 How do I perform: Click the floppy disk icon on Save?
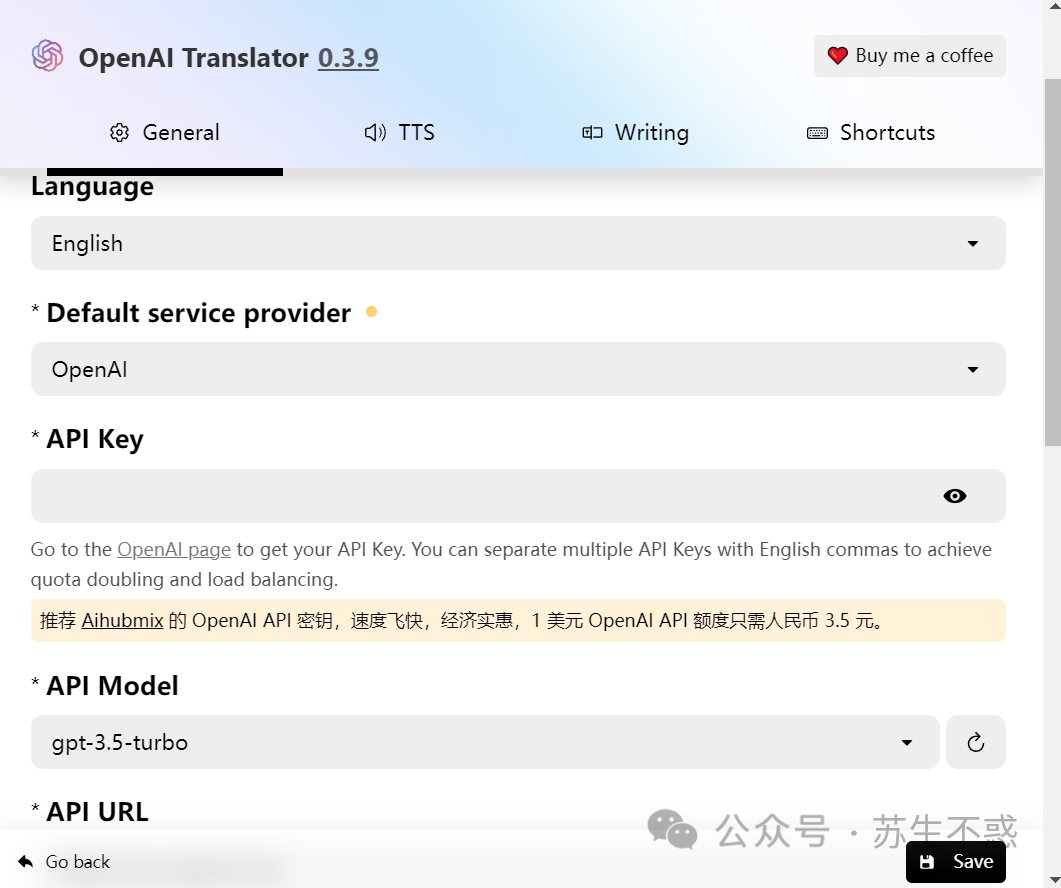coord(927,862)
